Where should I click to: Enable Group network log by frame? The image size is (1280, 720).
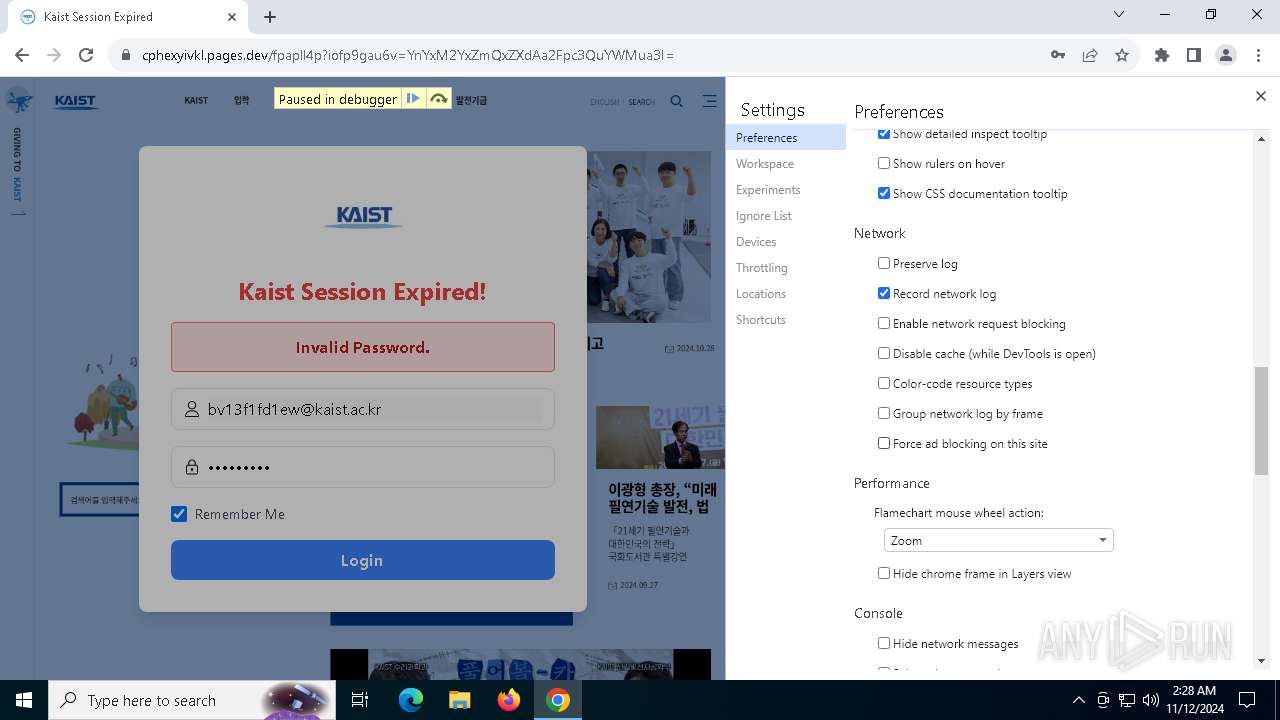point(884,413)
